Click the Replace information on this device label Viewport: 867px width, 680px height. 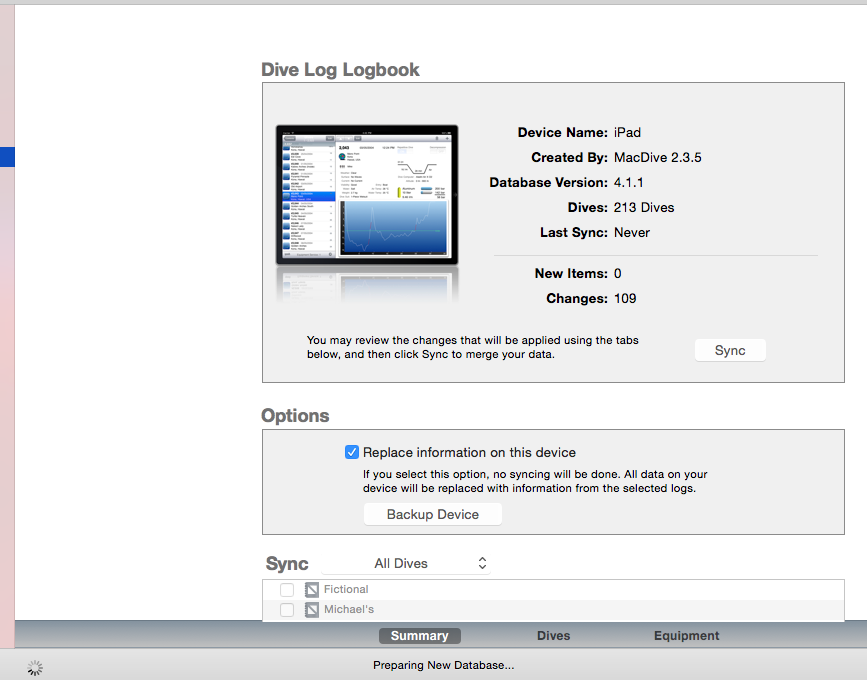pyautogui.click(x=469, y=452)
